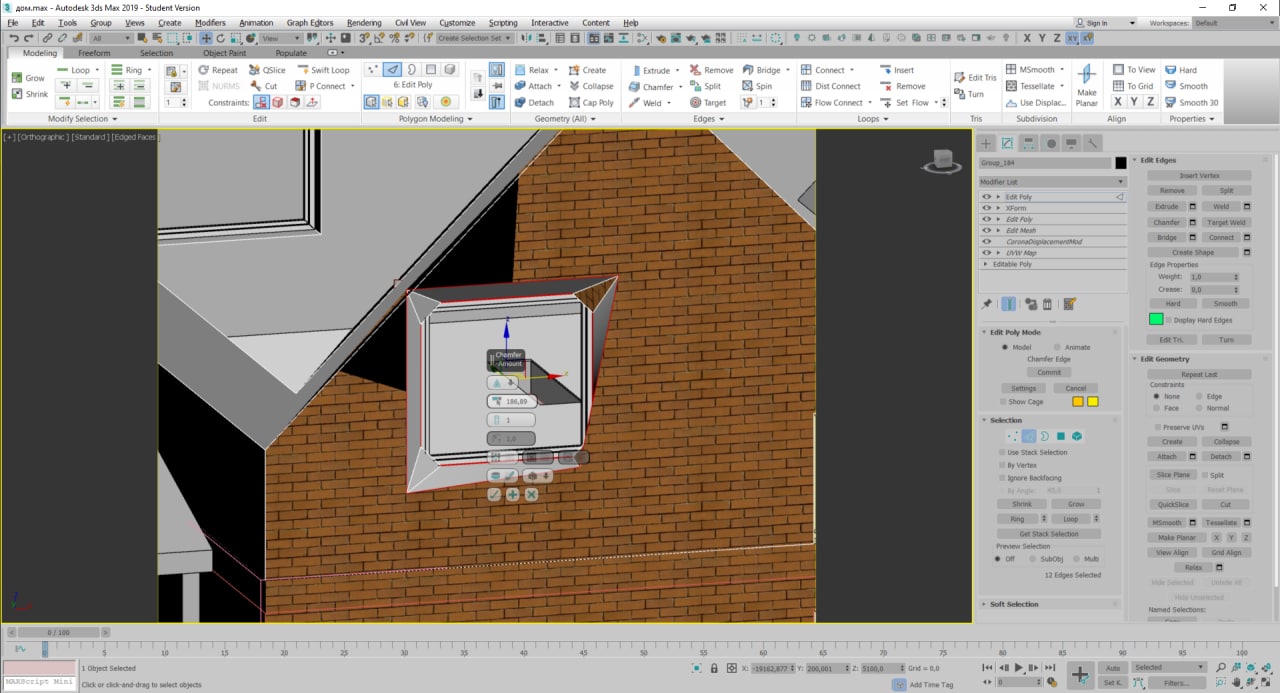Open the Create Selection Set dropdown

[x=476, y=38]
